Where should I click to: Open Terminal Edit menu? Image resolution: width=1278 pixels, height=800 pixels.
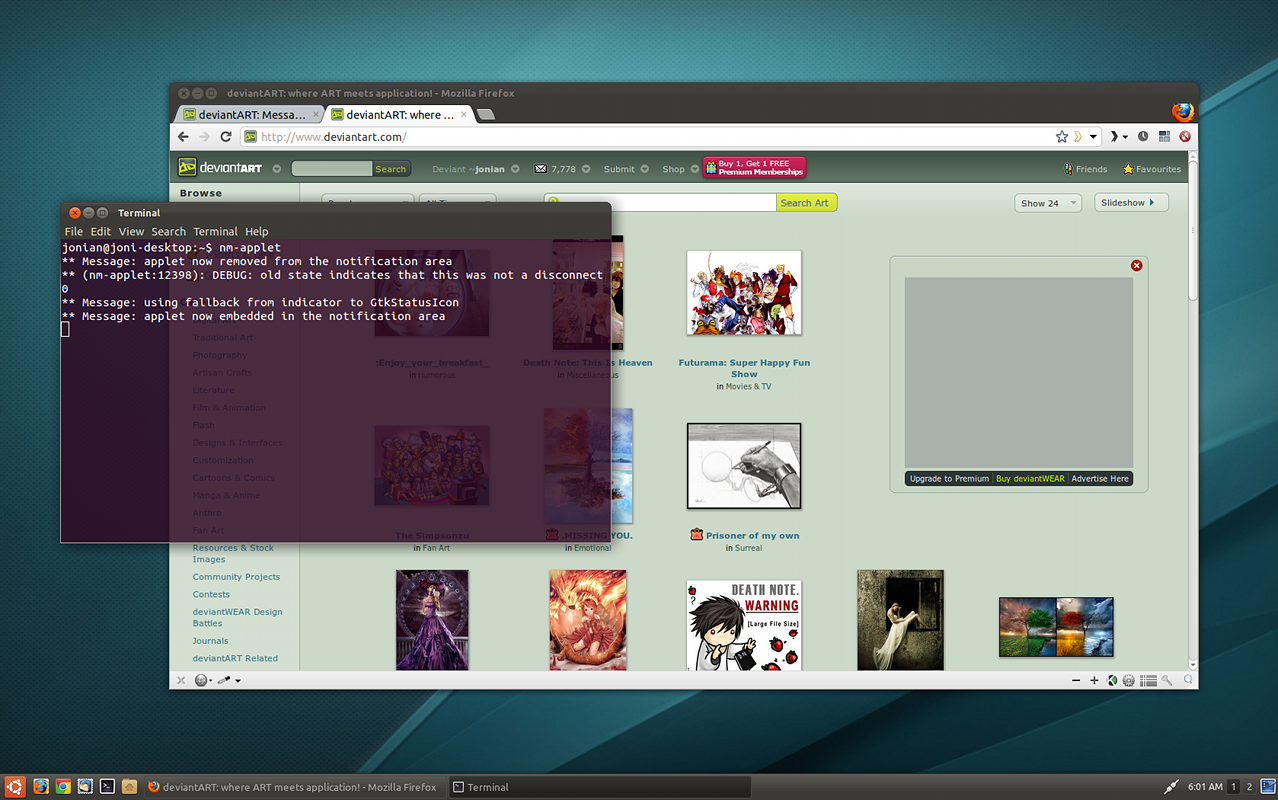[x=101, y=231]
